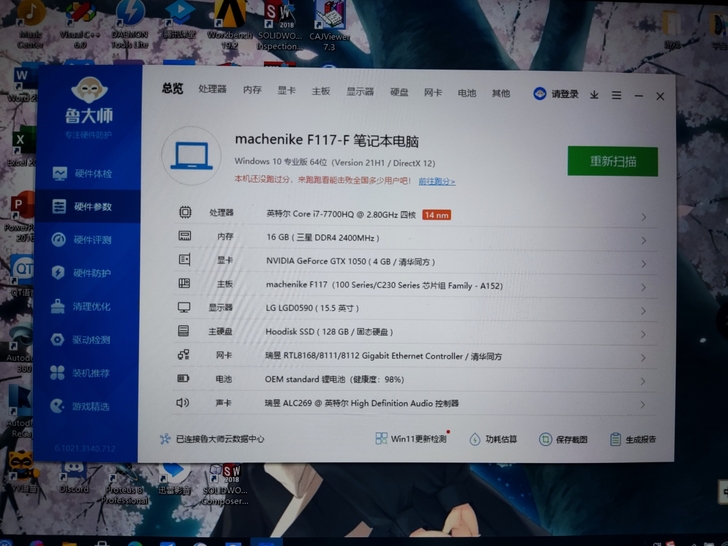Open 硬件体检 in the sidebar
Screen dimensions: 728x546
tap(82, 174)
